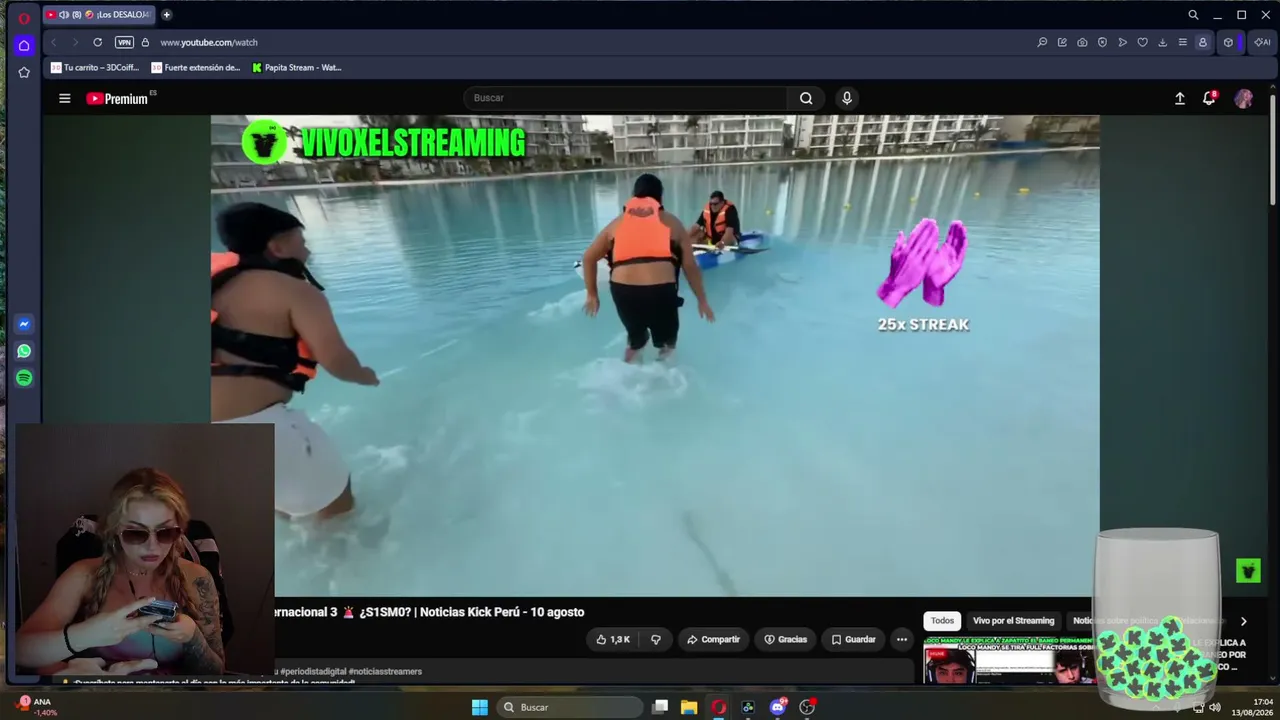
Task: Go back to the previous page
Action: [53, 42]
